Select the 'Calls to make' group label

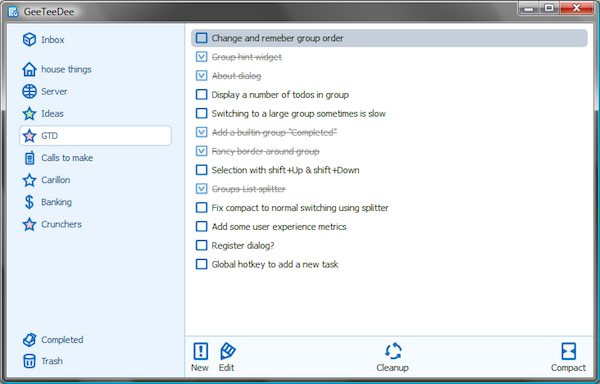[x=67, y=158]
